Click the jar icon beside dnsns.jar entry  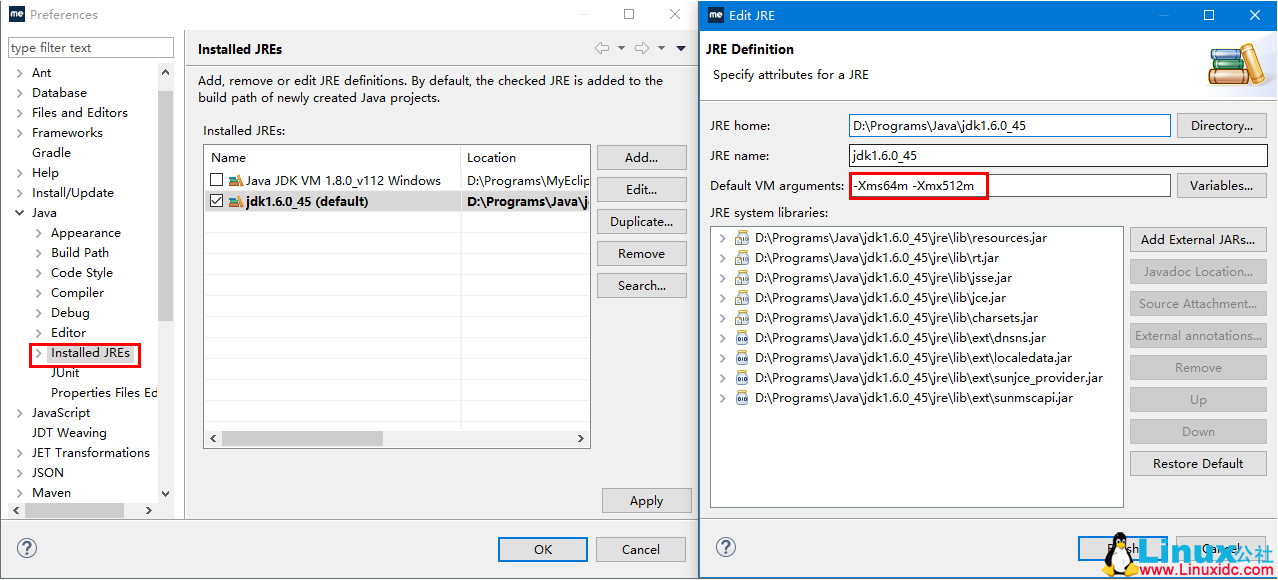(x=742, y=337)
